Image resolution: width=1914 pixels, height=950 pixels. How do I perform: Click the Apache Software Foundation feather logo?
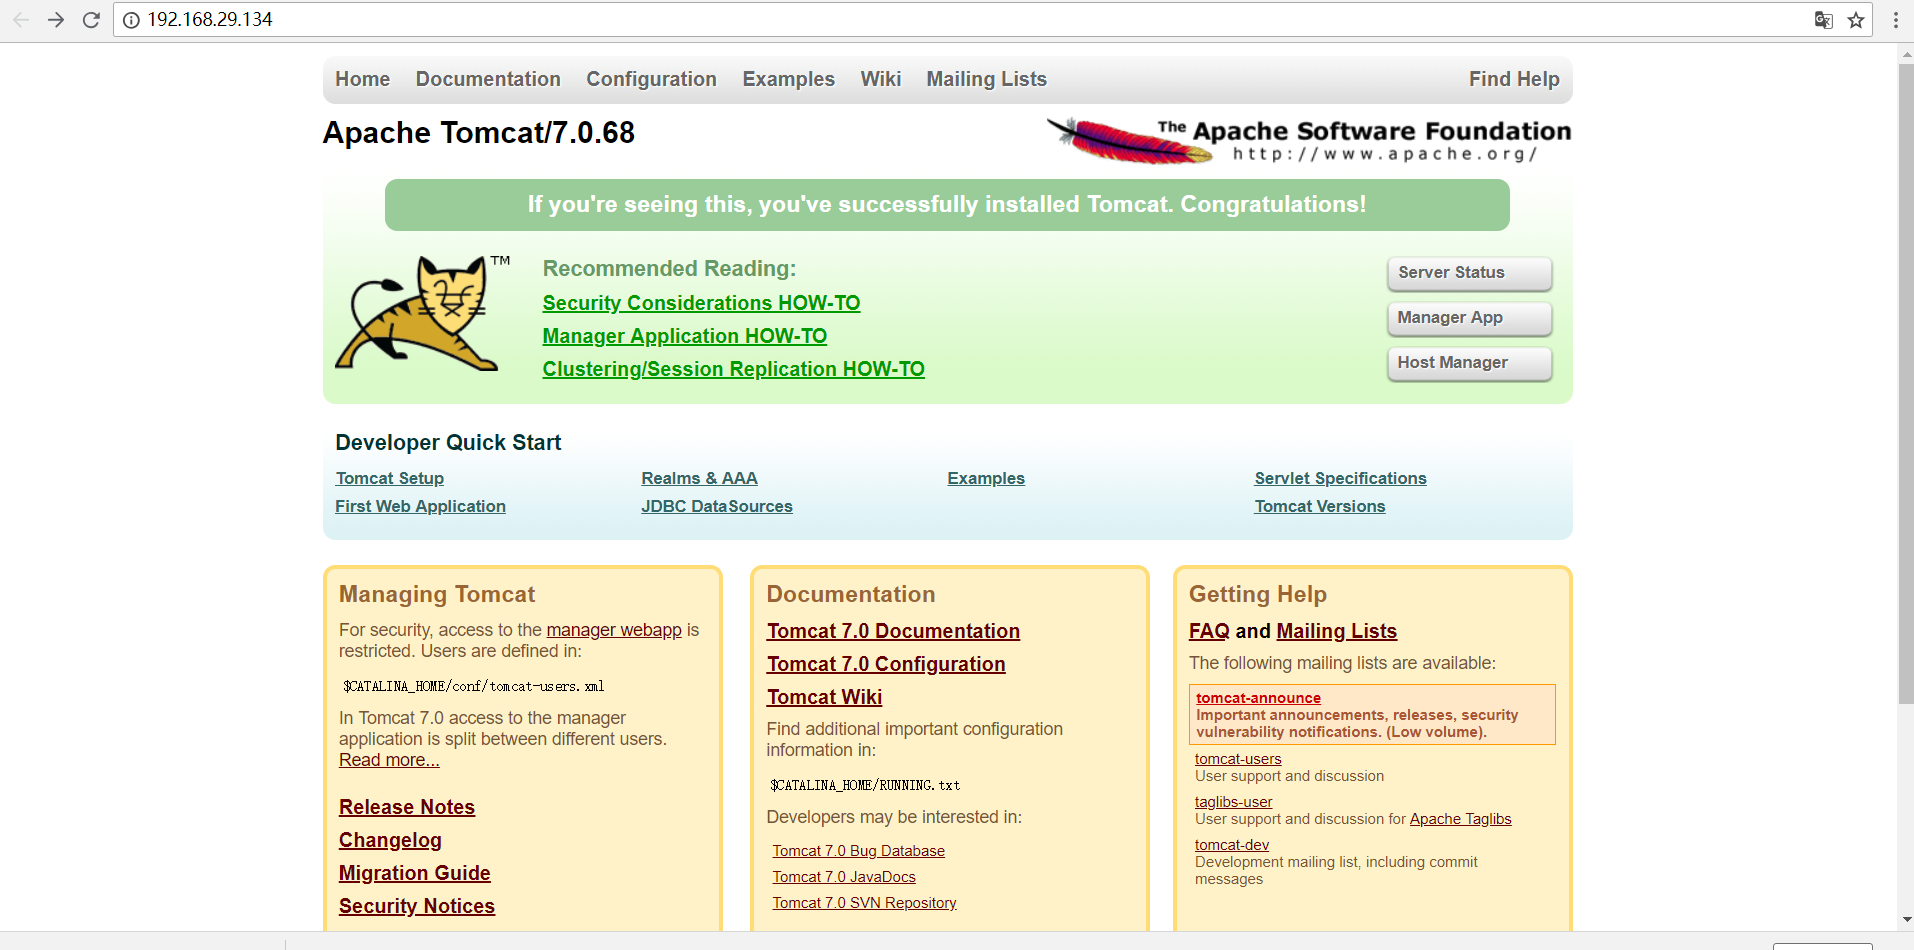[x=1309, y=140]
